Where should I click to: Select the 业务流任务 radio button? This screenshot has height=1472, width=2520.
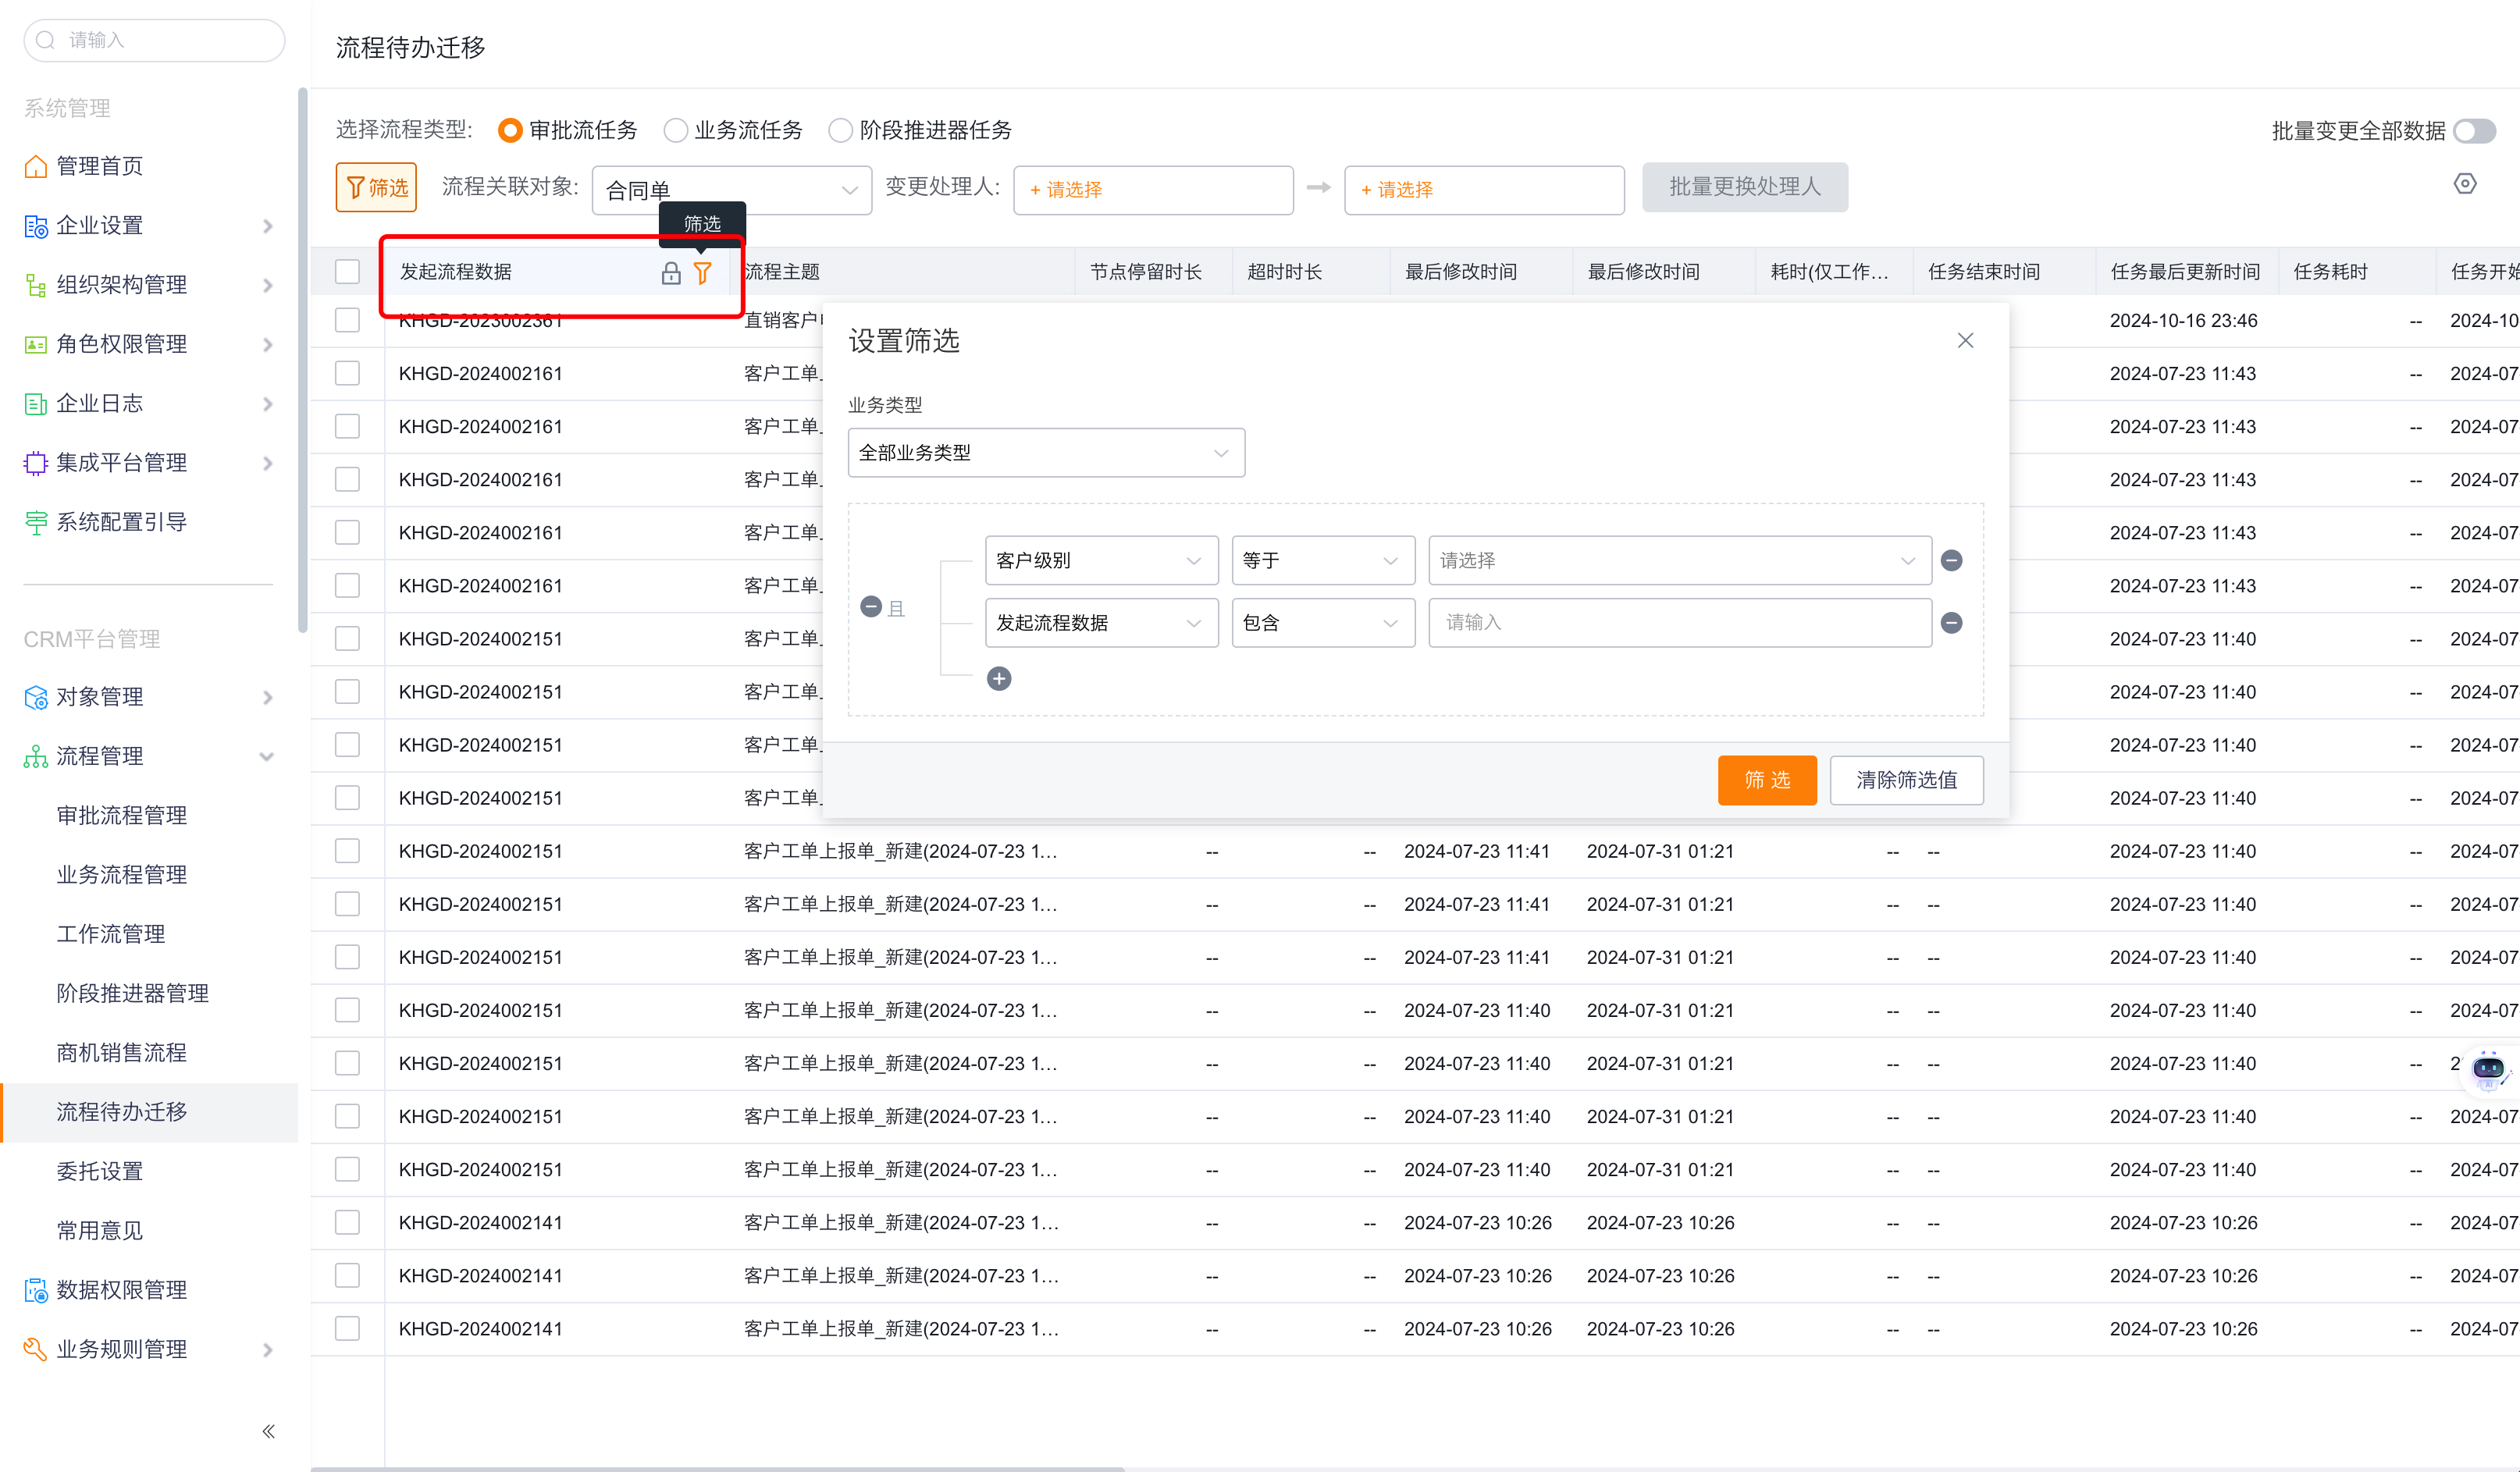click(x=676, y=130)
